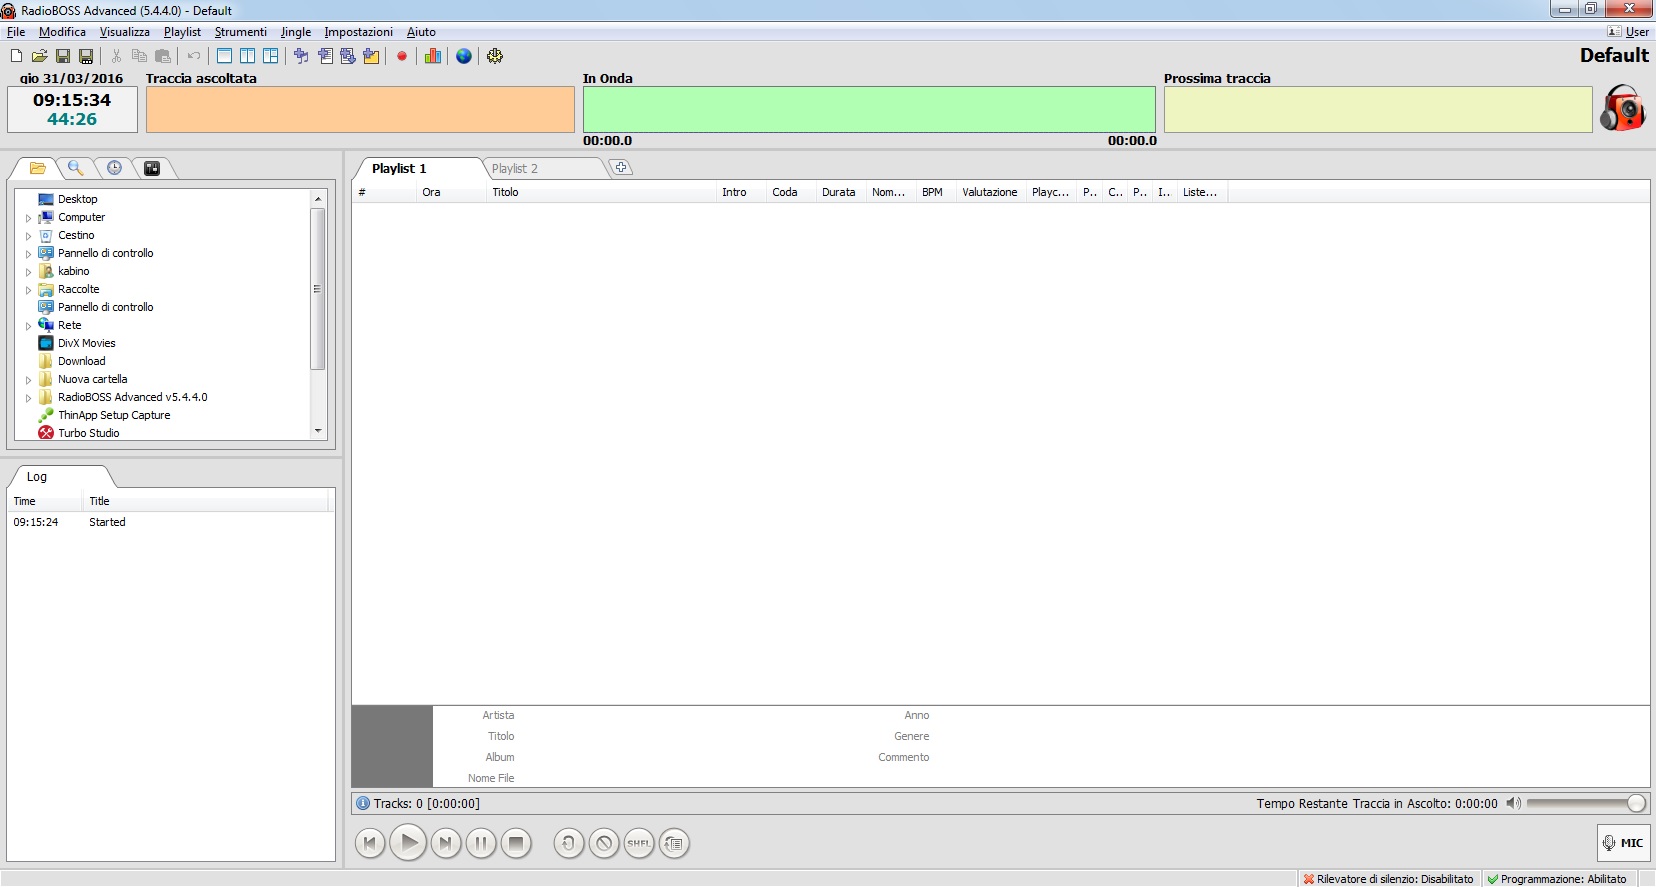This screenshot has height=887, width=1656.
Task: Expand the Computer tree node
Action: (x=28, y=218)
